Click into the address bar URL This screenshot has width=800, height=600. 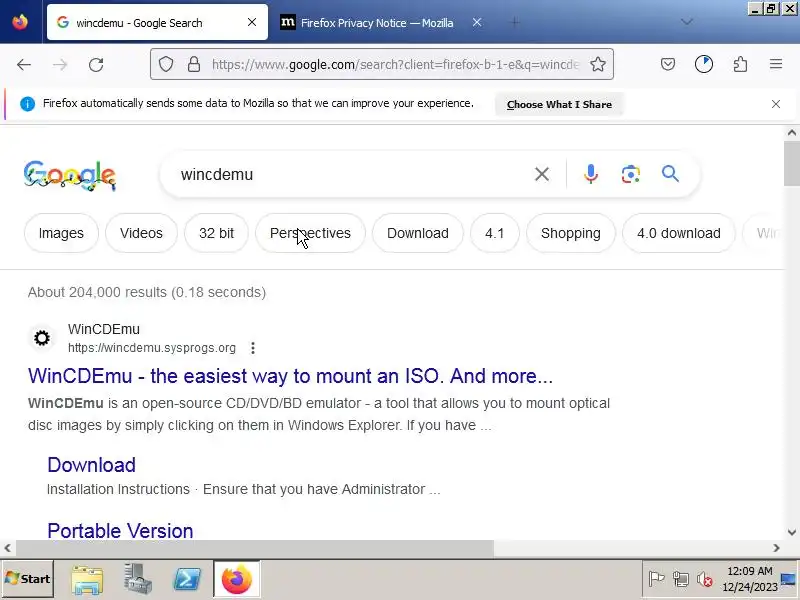tap(395, 65)
